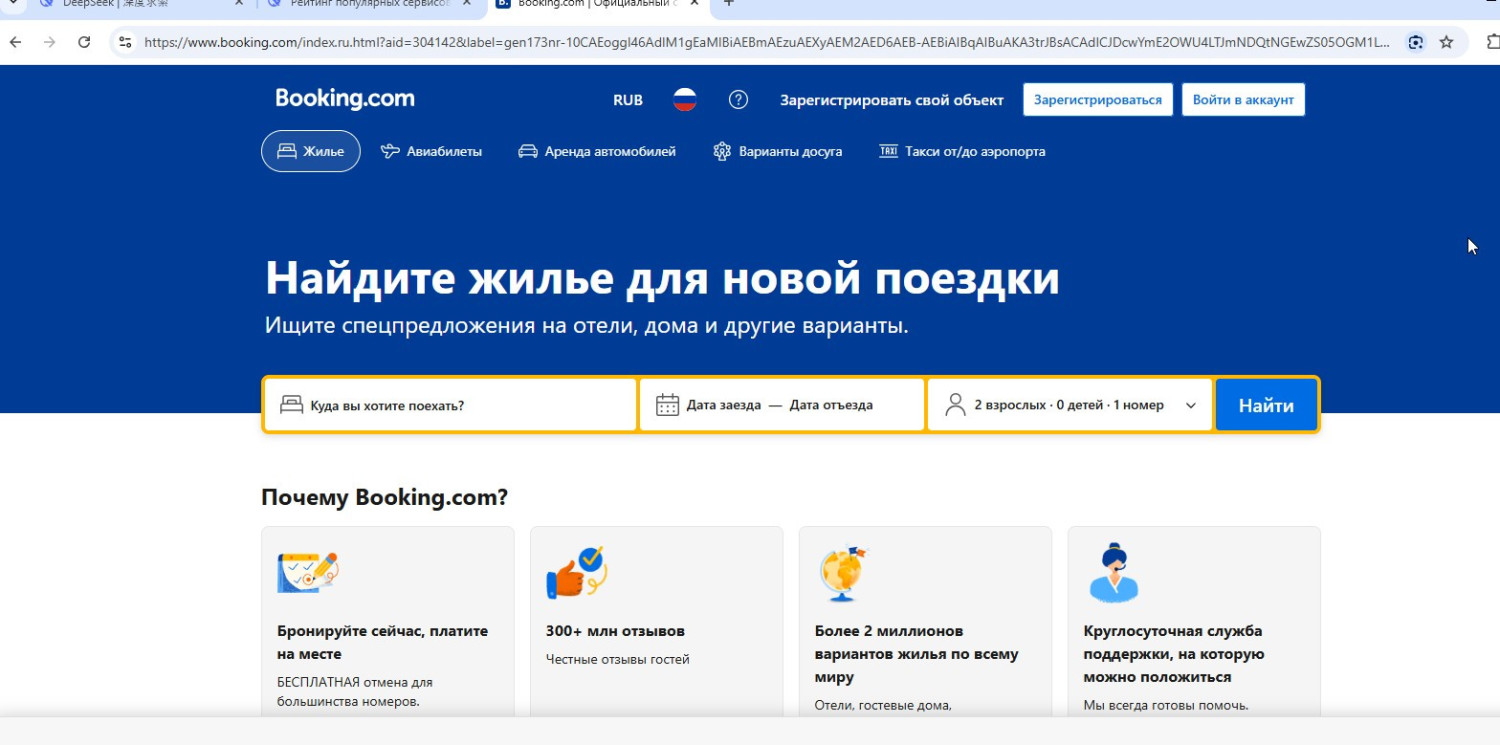Open the help question mark icon
Viewport: 1500px width, 745px height.
point(738,100)
